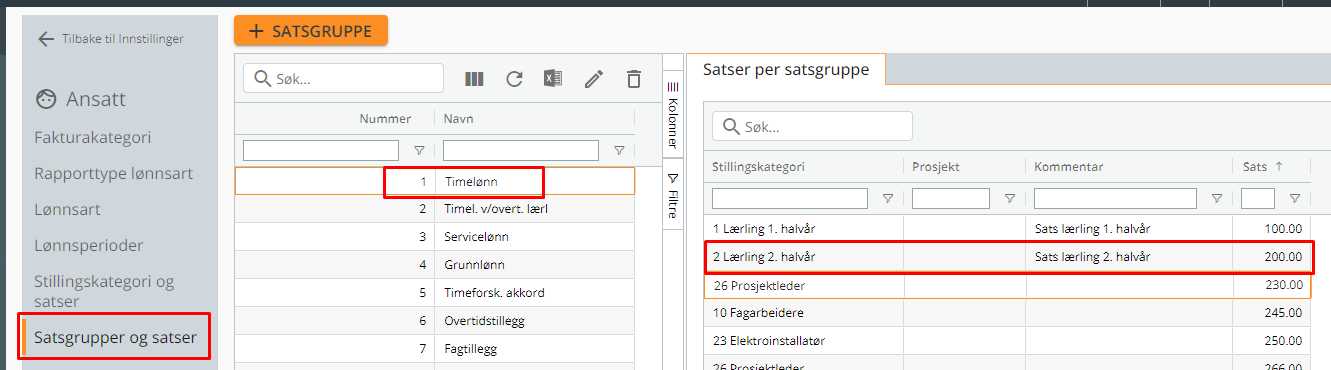Export the list to Excel
The height and width of the screenshot is (370, 1331).
point(553,79)
